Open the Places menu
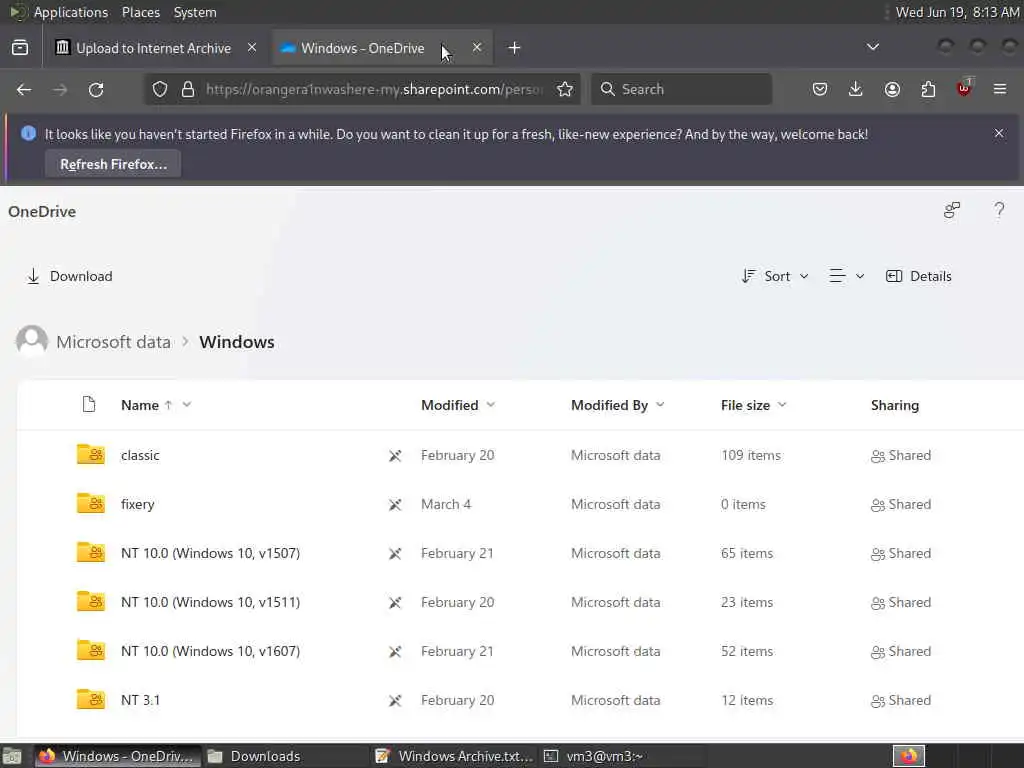Image resolution: width=1024 pixels, height=768 pixels. pyautogui.click(x=140, y=12)
